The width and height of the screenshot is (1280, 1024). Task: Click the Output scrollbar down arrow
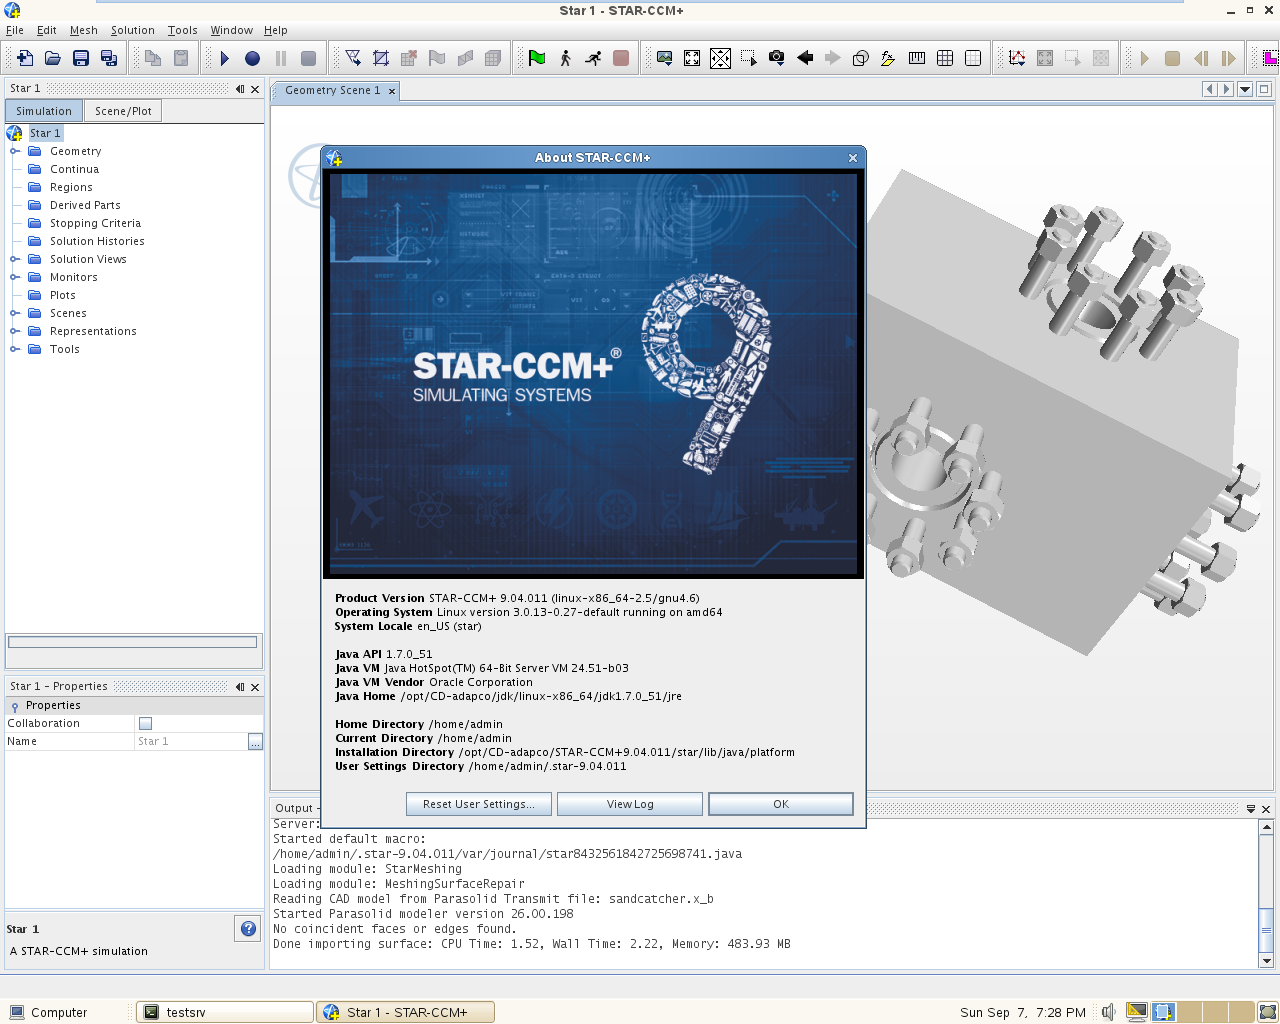pos(1266,961)
